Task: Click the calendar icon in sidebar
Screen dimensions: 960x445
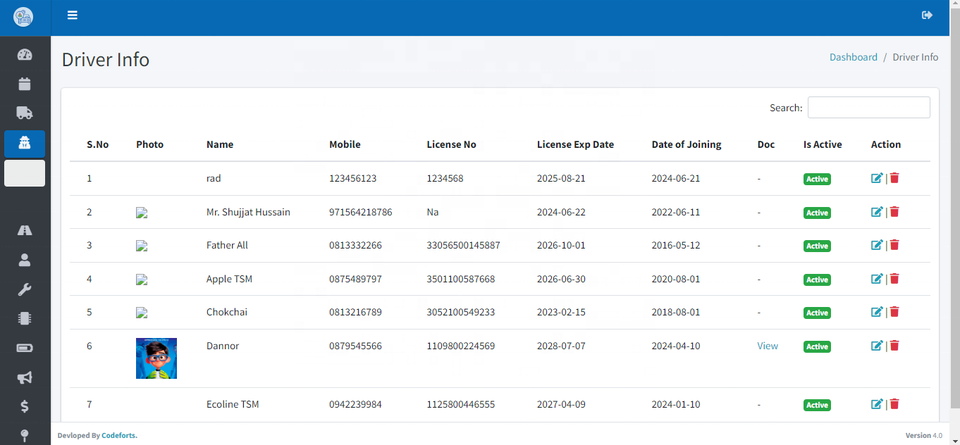Action: point(25,83)
